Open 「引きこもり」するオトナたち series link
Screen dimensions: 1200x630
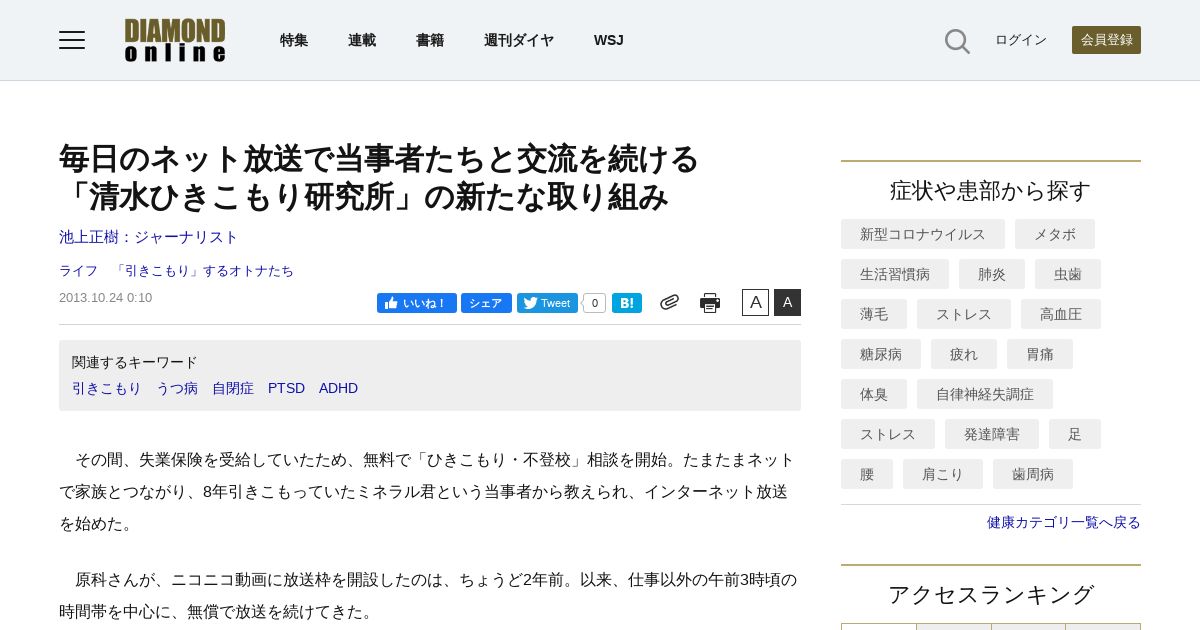pos(203,271)
